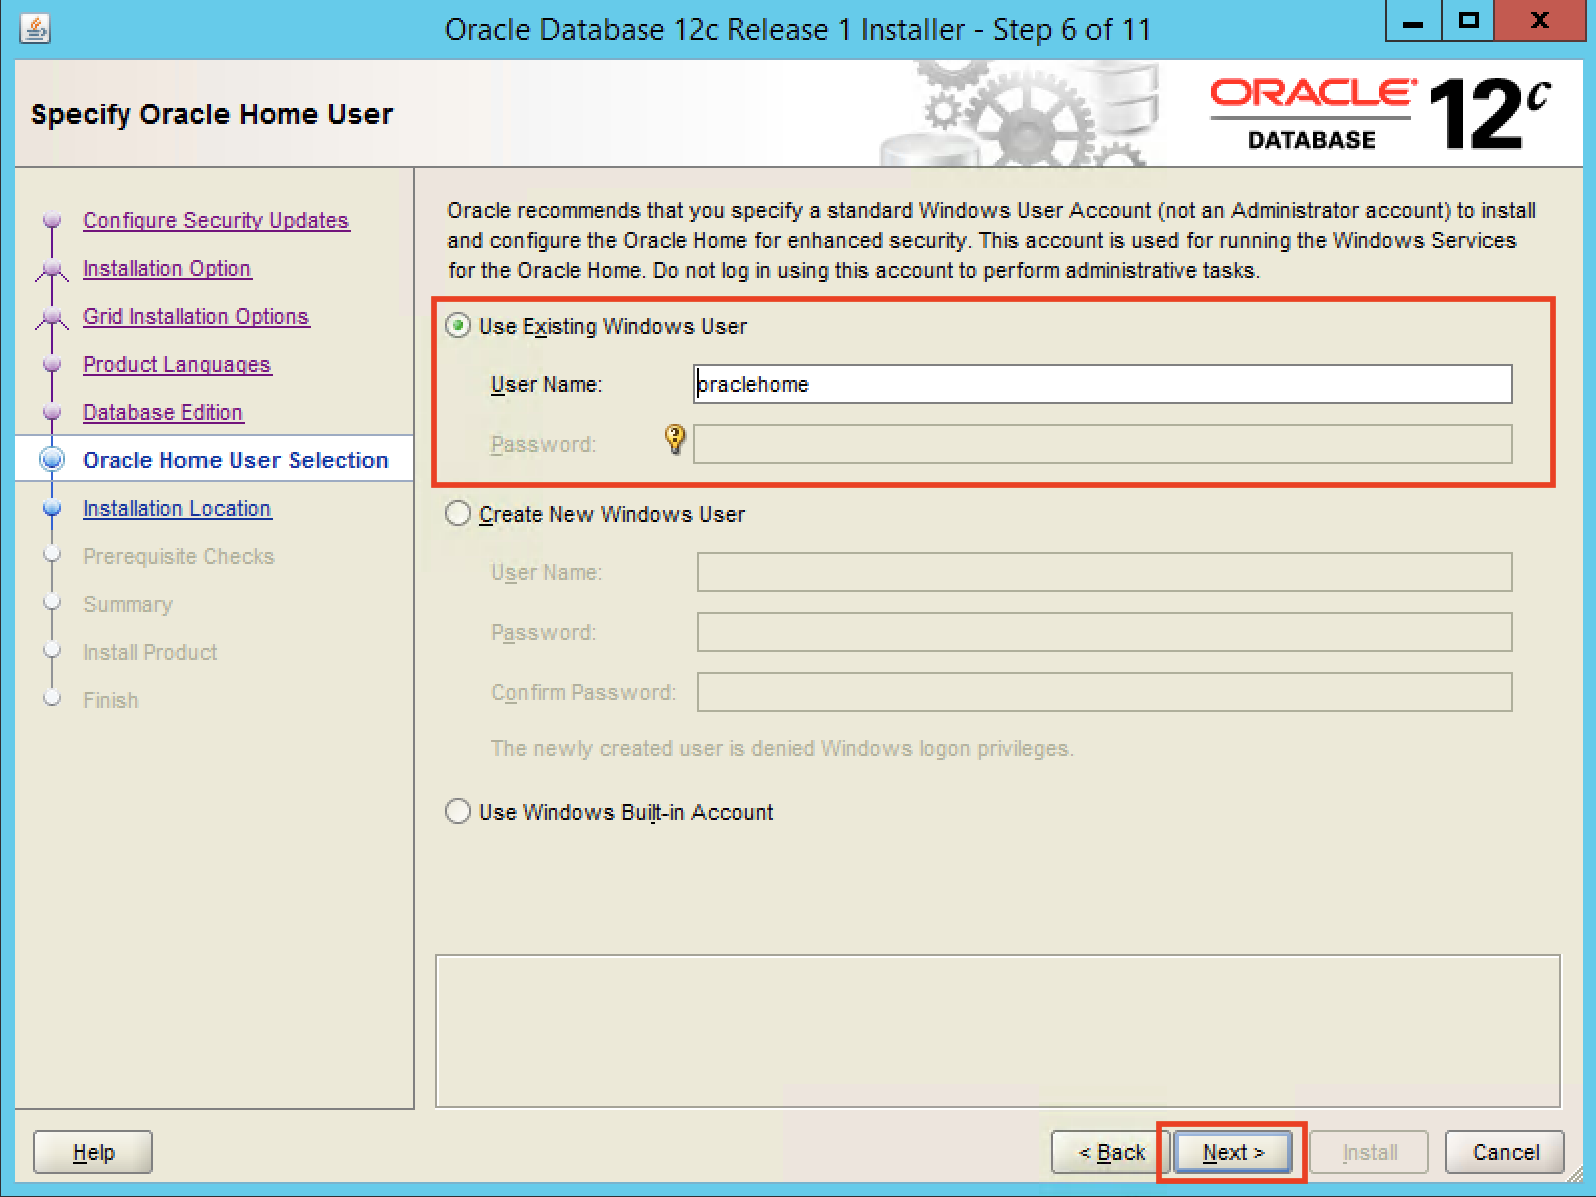Click the existing user User Name field
The image size is (1596, 1197).
(1102, 384)
